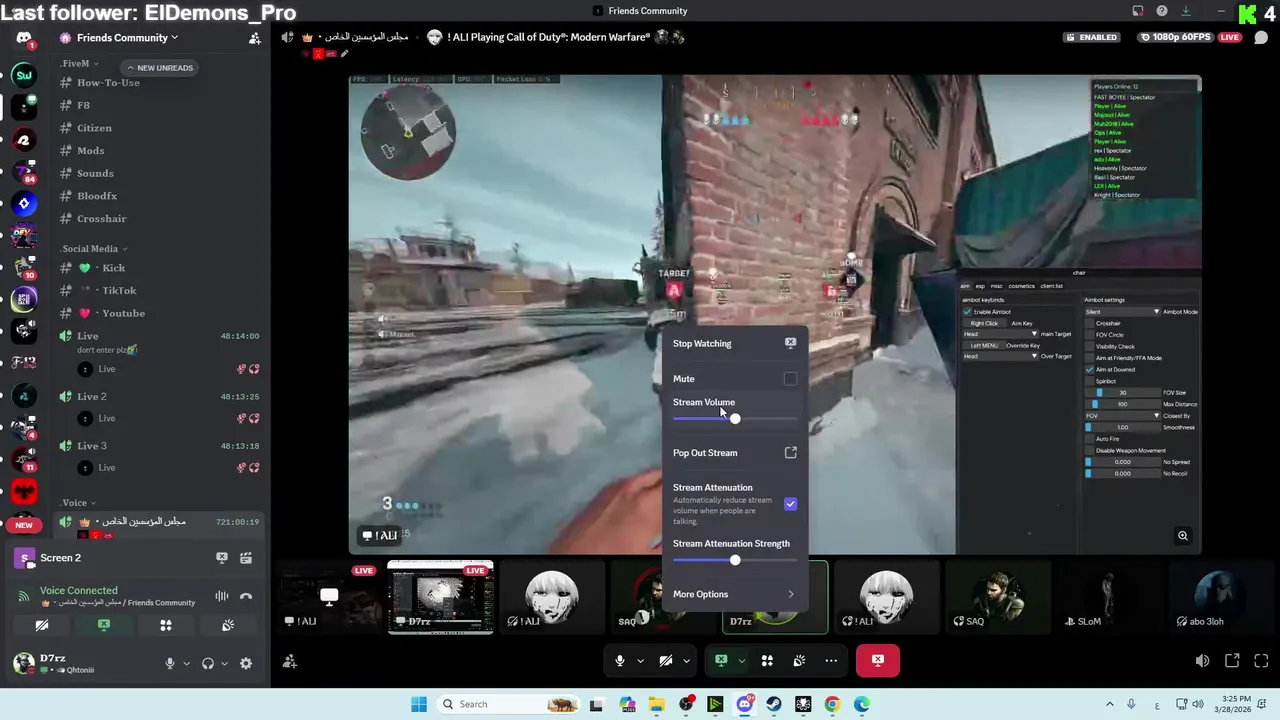The width and height of the screenshot is (1280, 720).
Task: Toggle camera in the voice panel
Action: coord(42,625)
